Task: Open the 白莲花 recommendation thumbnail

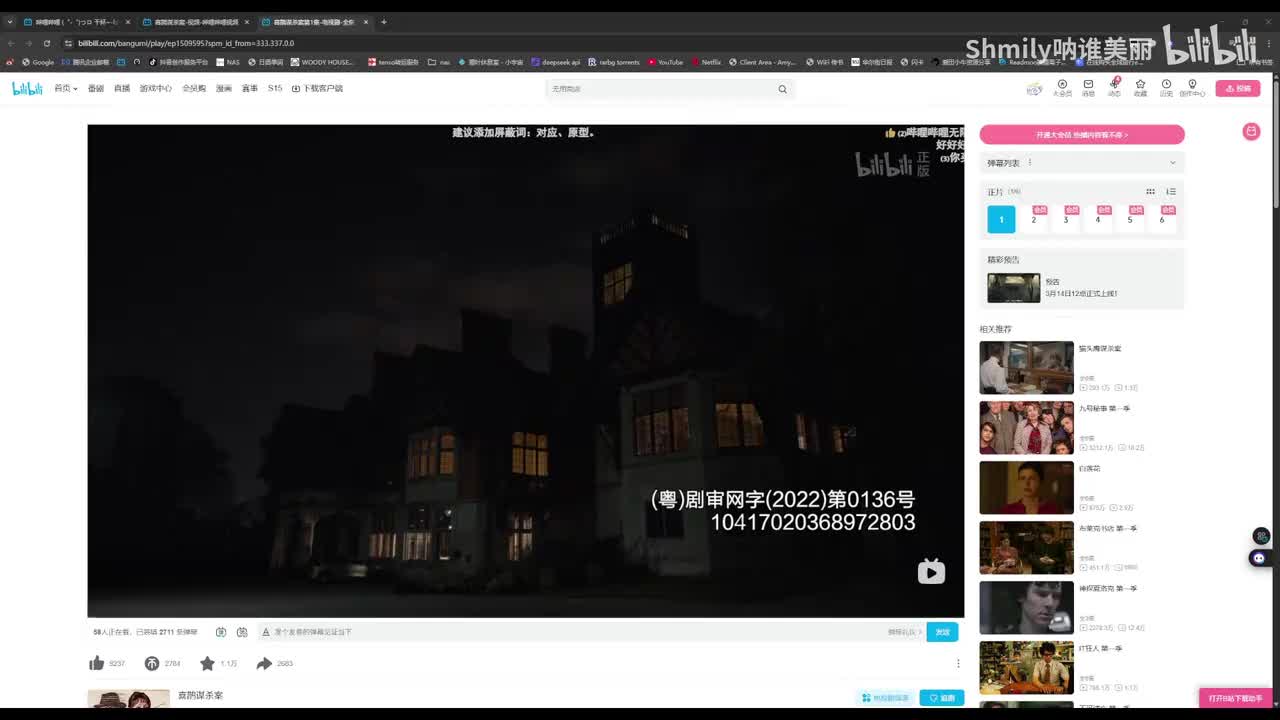Action: pyautogui.click(x=1026, y=487)
